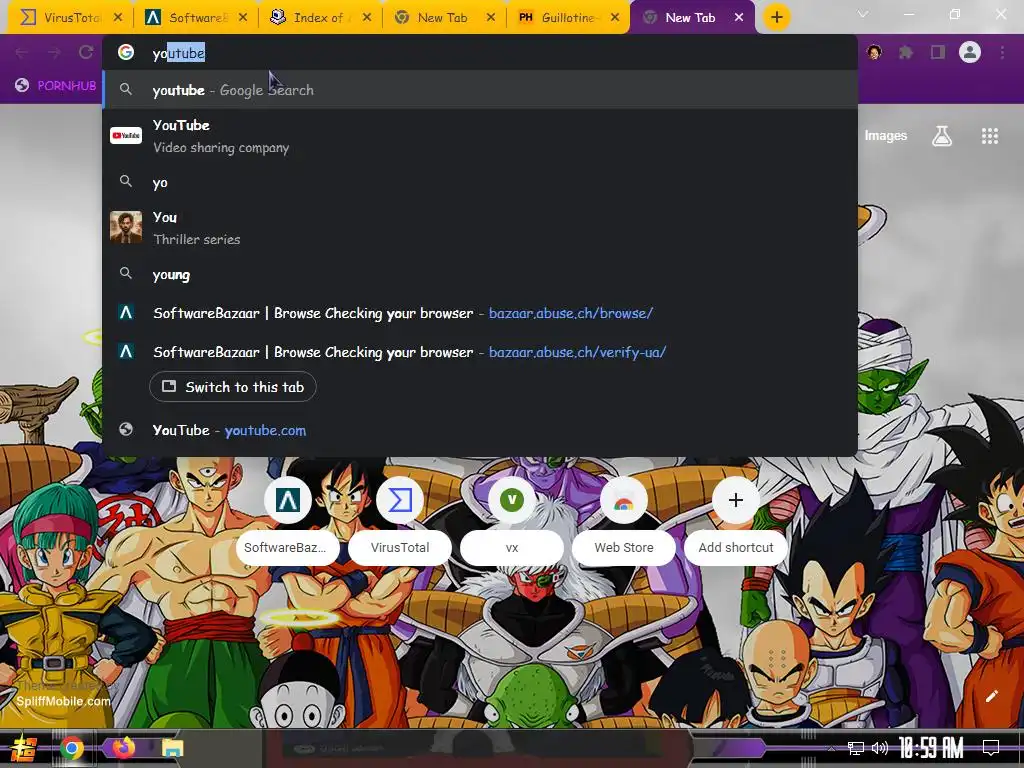Open File Explorer from the taskbar
This screenshot has width=1024, height=768.
(172, 748)
